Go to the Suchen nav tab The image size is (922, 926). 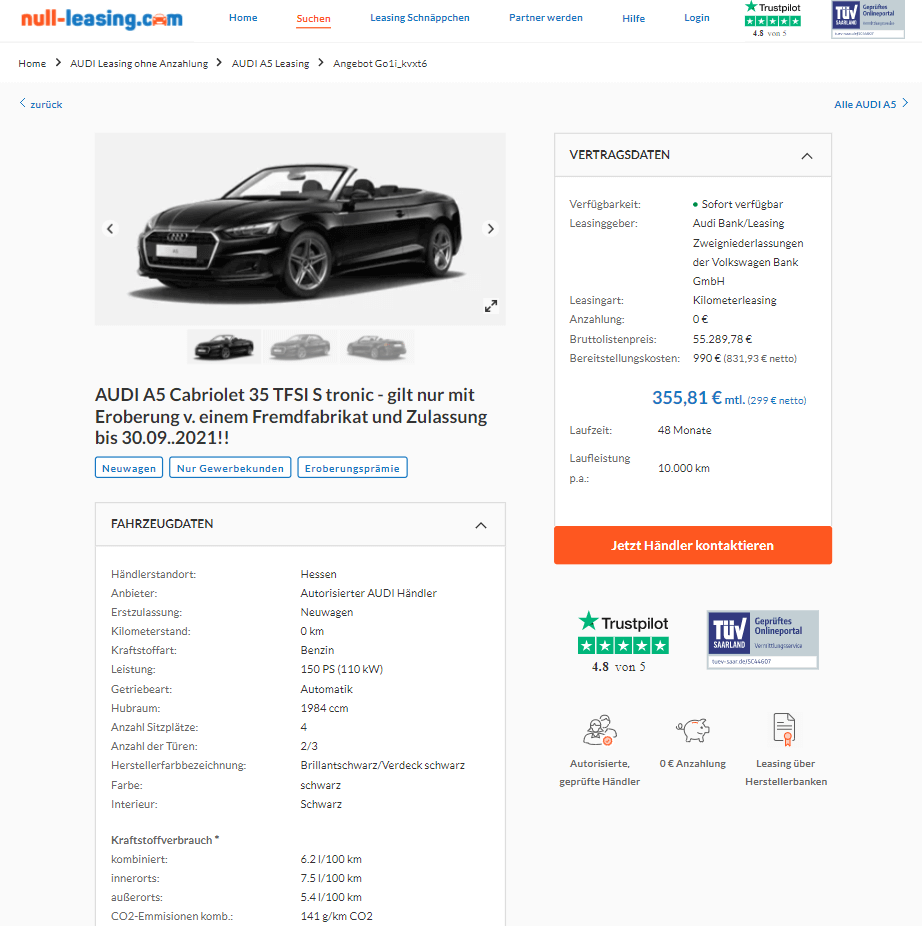313,19
